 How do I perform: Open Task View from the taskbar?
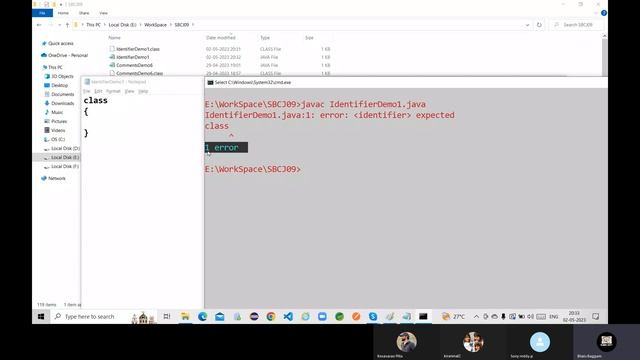click(167, 316)
